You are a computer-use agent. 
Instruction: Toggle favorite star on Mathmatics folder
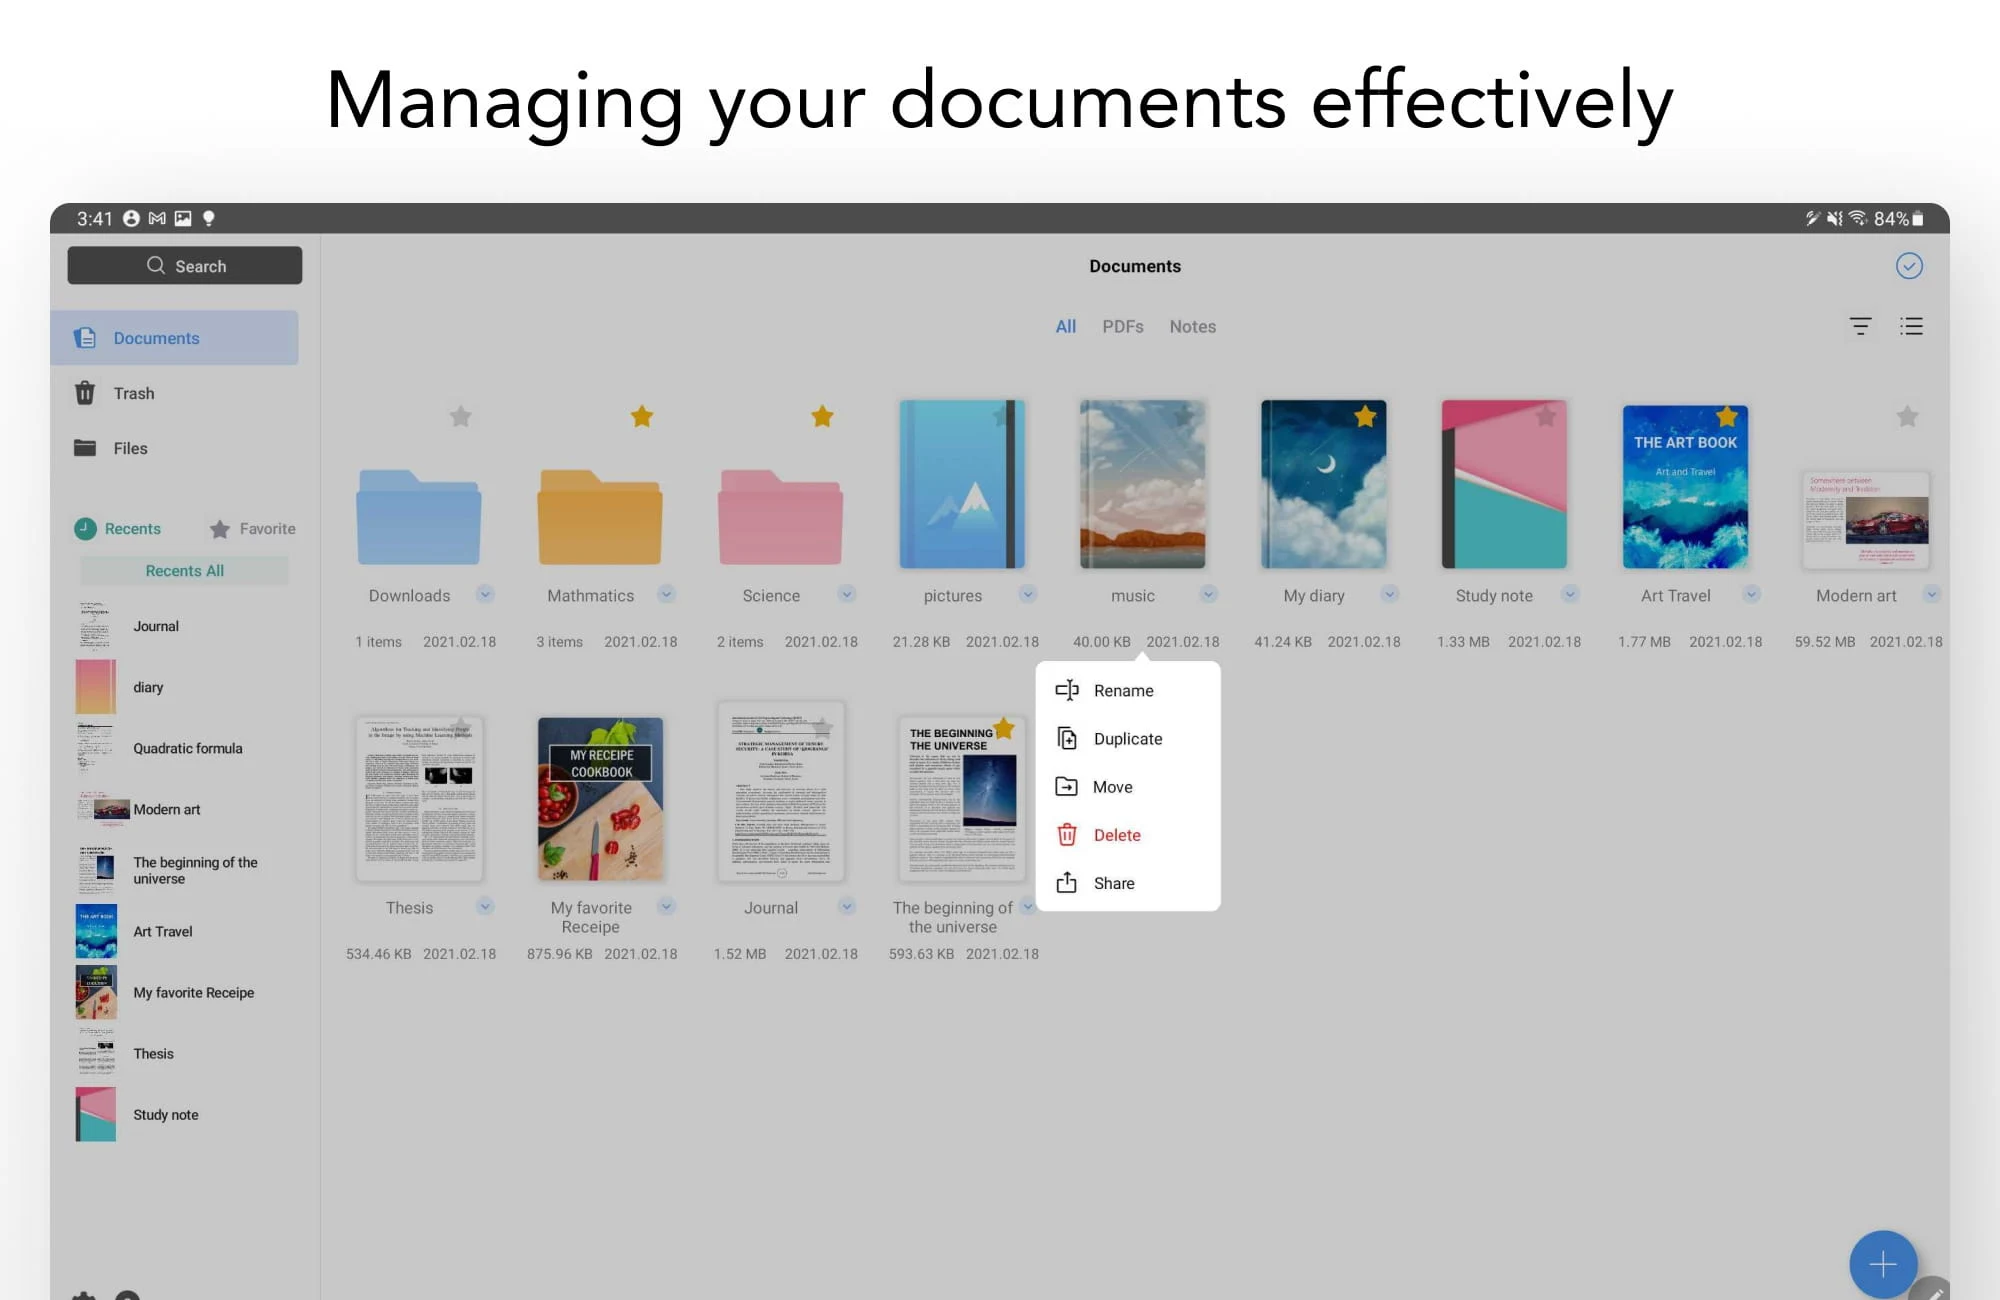(x=642, y=416)
